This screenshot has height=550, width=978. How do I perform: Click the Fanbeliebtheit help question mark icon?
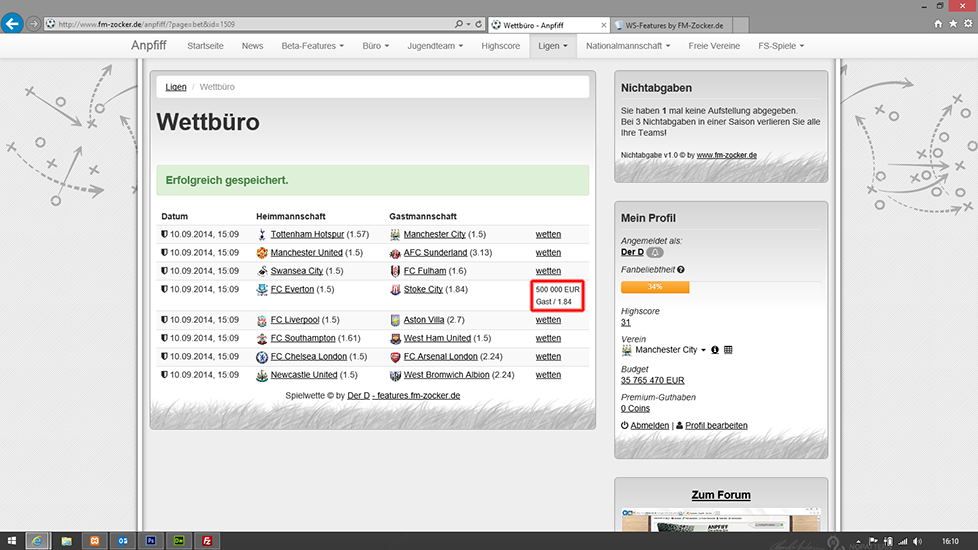pyautogui.click(x=681, y=270)
